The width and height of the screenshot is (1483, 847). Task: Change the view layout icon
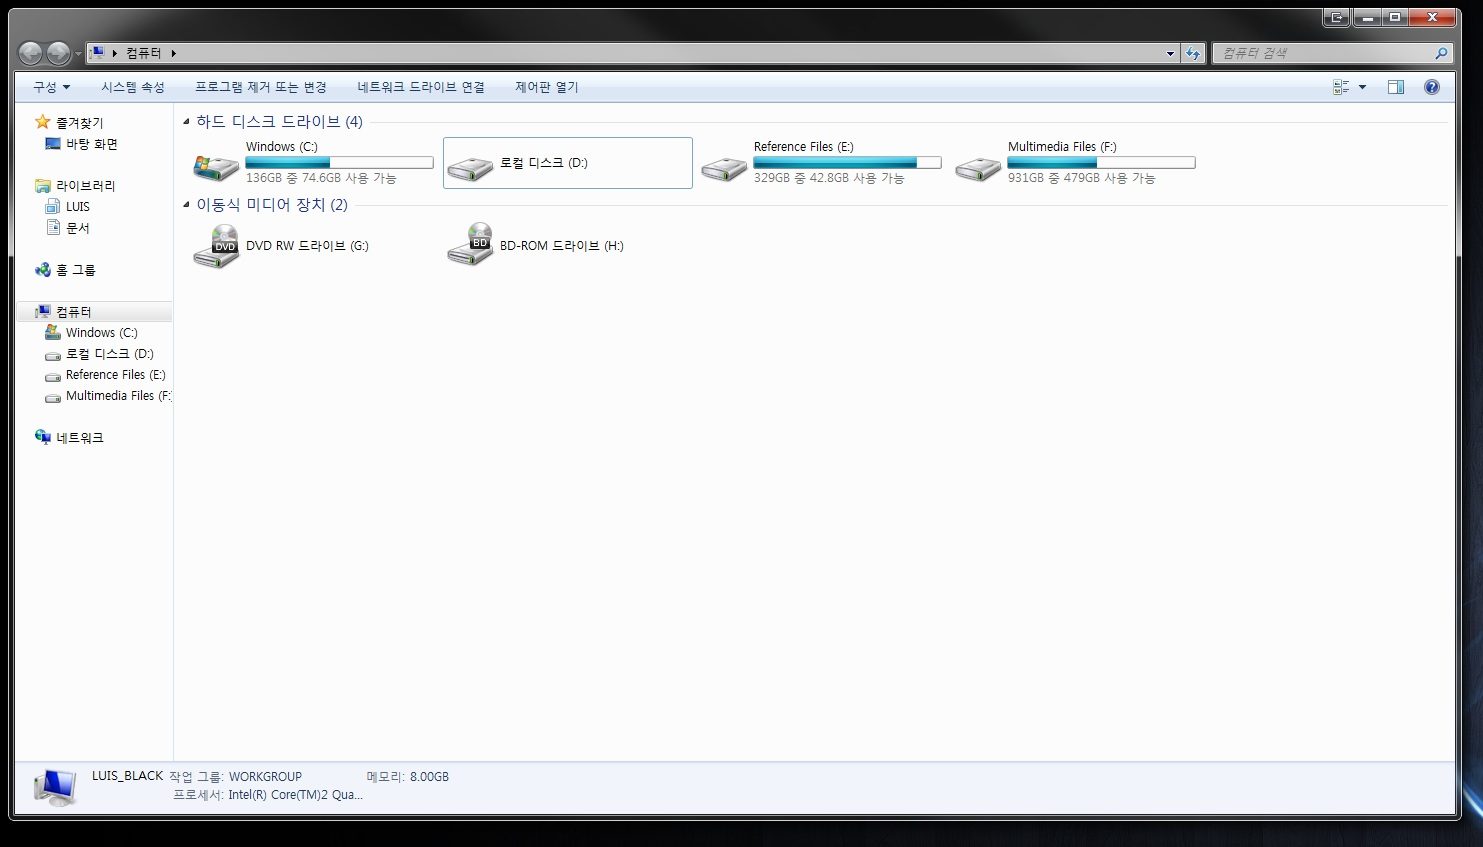tap(1341, 87)
